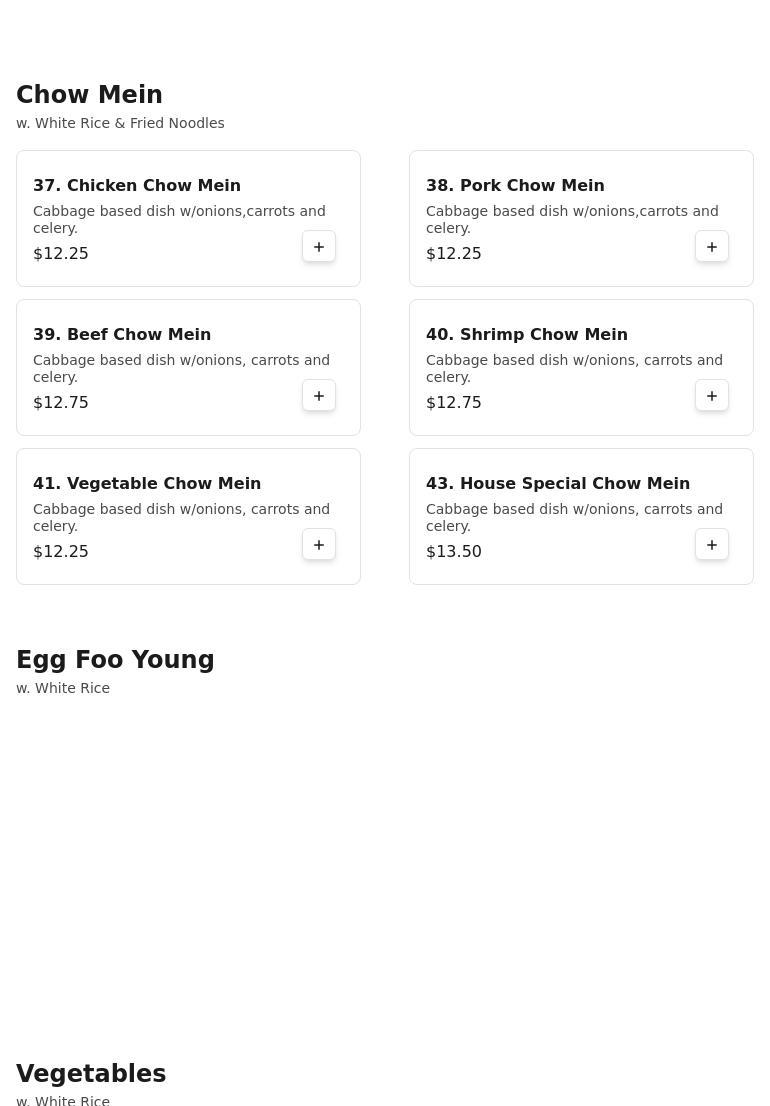The height and width of the screenshot is (1106, 770).
Task: Add Chicken Chow Mein with plus icon
Action: coord(319,247)
